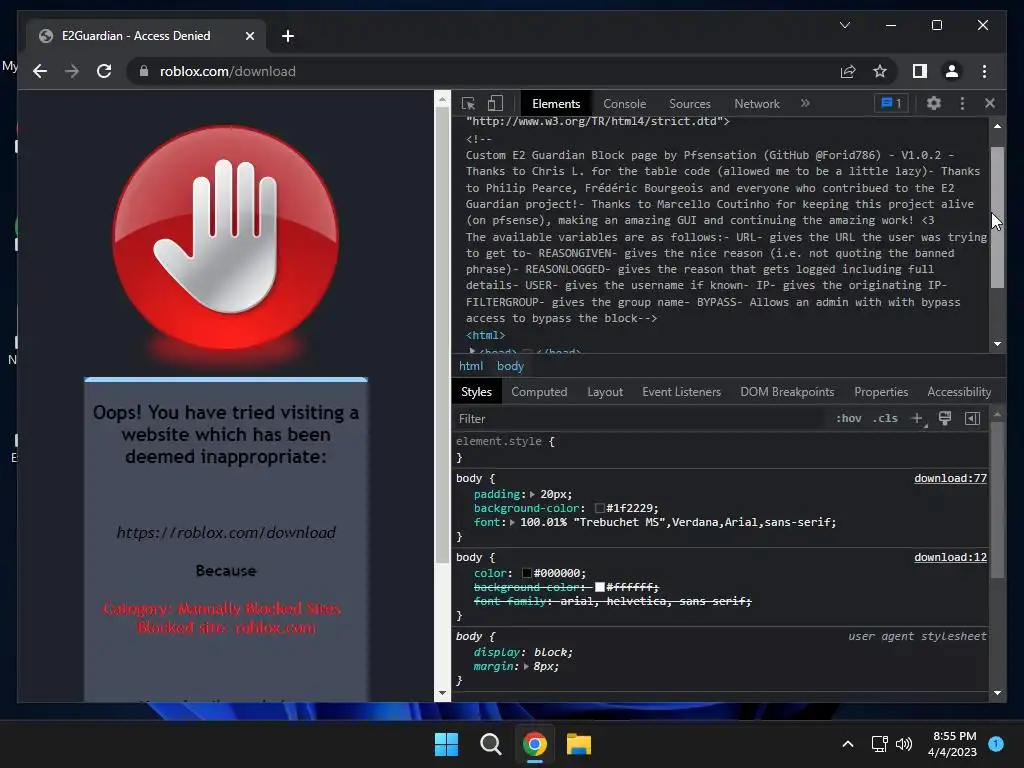The height and width of the screenshot is (768, 1024).
Task: Open the Layout tab
Action: pos(605,392)
